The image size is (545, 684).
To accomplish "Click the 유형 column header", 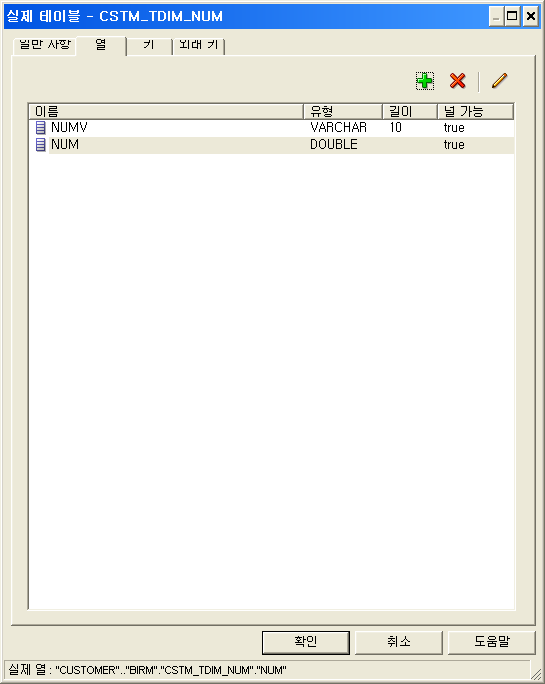I will click(343, 112).
